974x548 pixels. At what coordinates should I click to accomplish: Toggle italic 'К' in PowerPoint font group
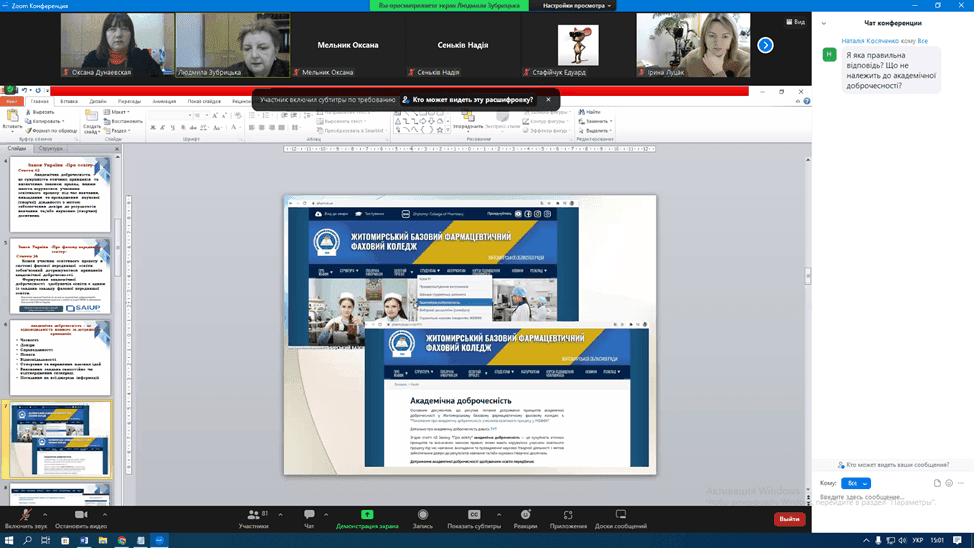pyautogui.click(x=163, y=127)
